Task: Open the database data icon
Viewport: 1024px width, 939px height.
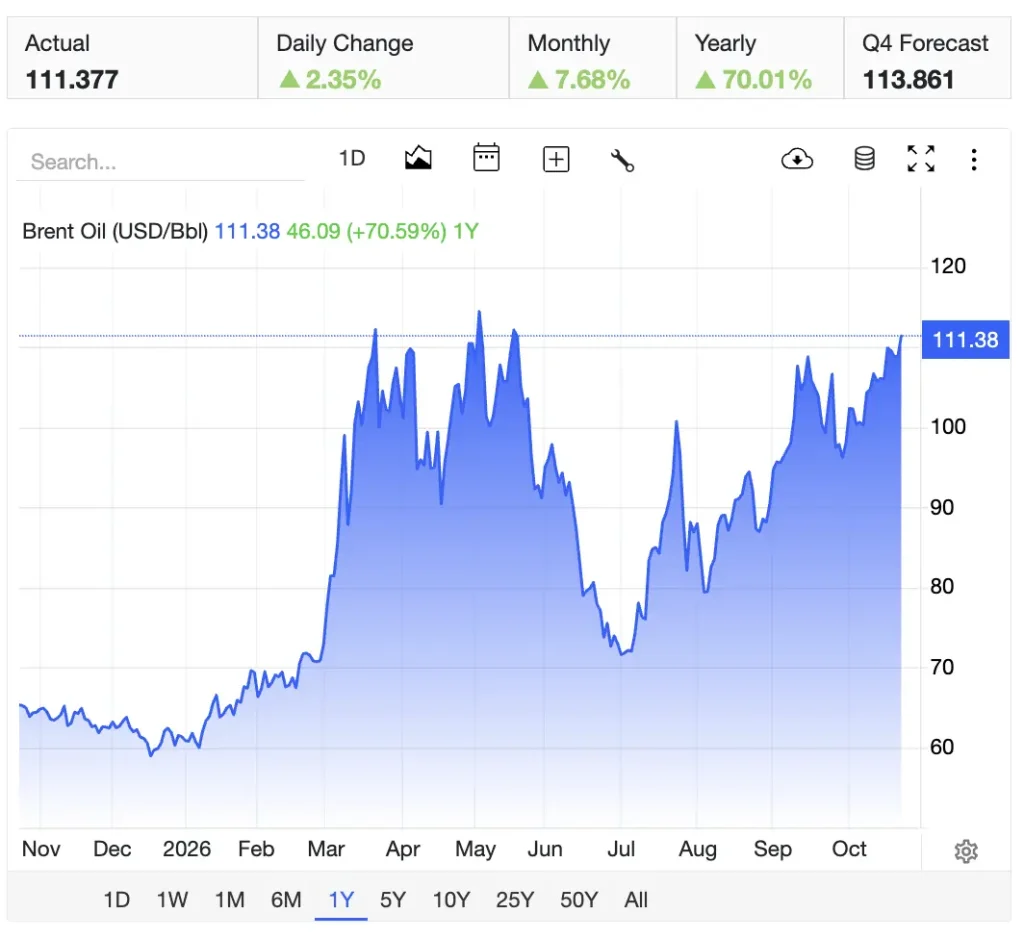Action: pyautogui.click(x=864, y=159)
